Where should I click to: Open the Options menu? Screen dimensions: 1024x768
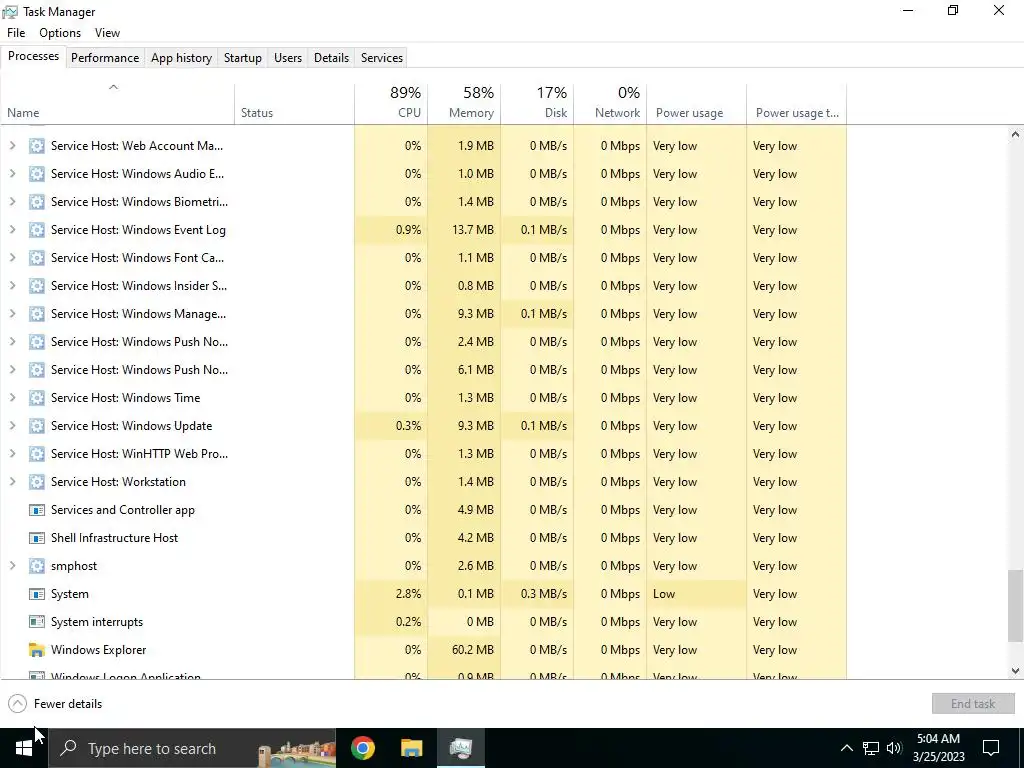[x=60, y=33]
